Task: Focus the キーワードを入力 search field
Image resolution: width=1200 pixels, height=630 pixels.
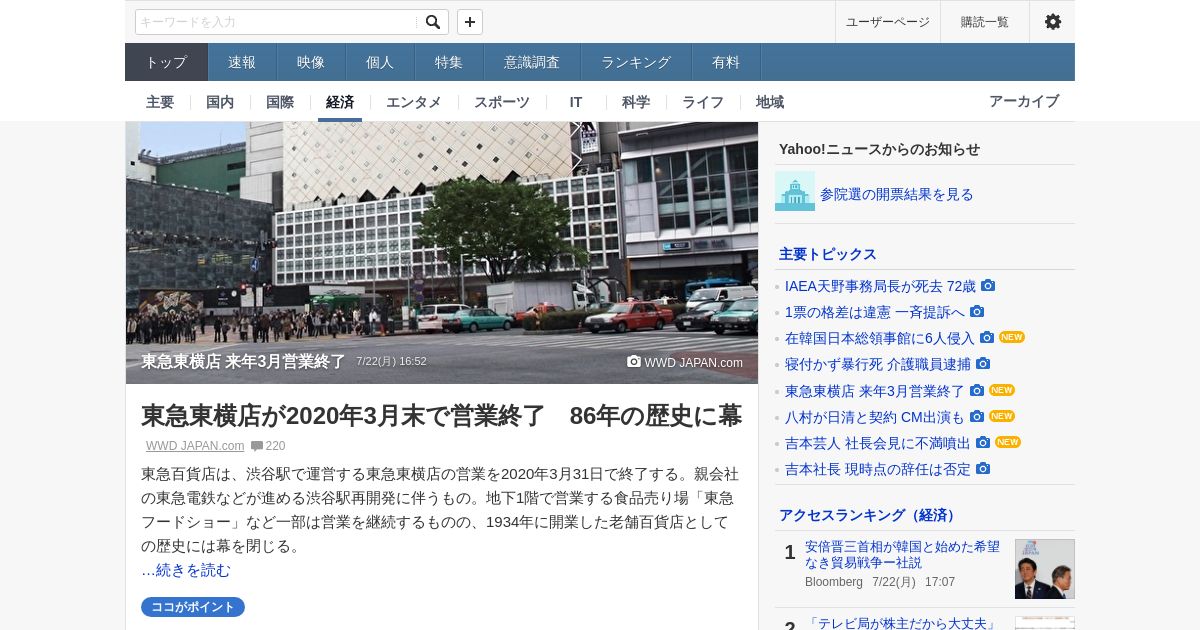Action: pos(277,22)
